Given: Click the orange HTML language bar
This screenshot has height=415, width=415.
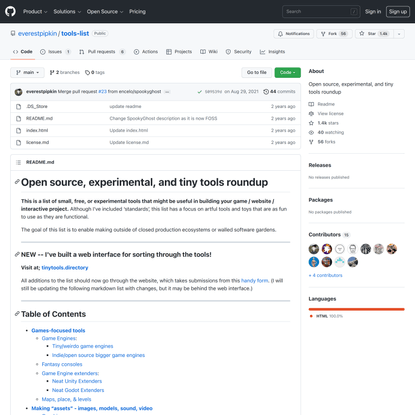Looking at the screenshot, I should [356, 309].
